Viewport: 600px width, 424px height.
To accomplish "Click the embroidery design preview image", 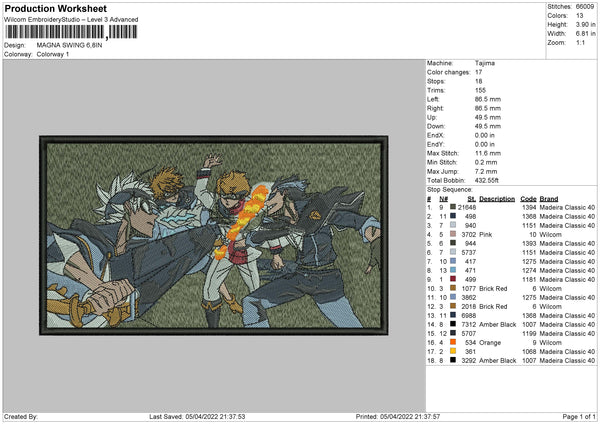I will point(214,235).
